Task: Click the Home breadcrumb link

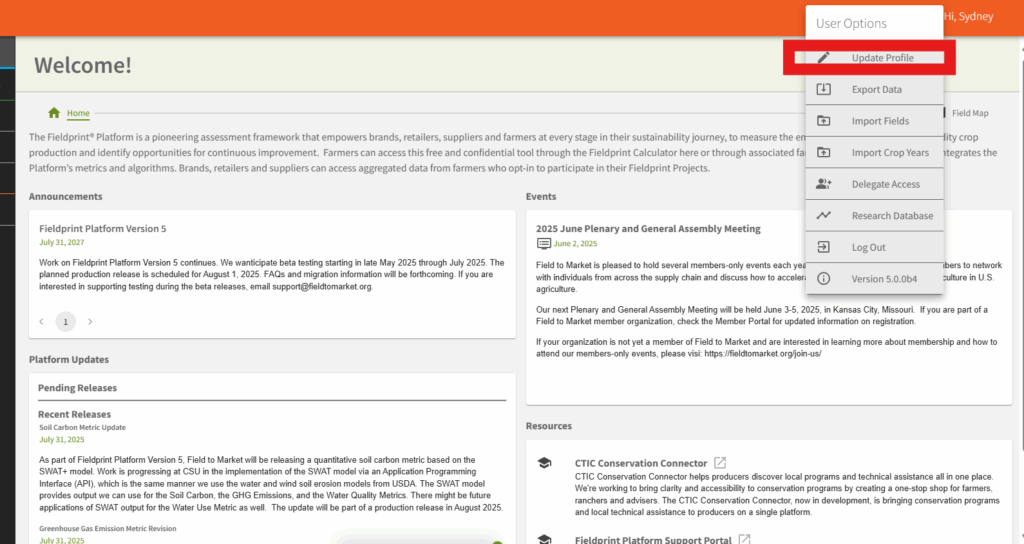Action: 78,113
